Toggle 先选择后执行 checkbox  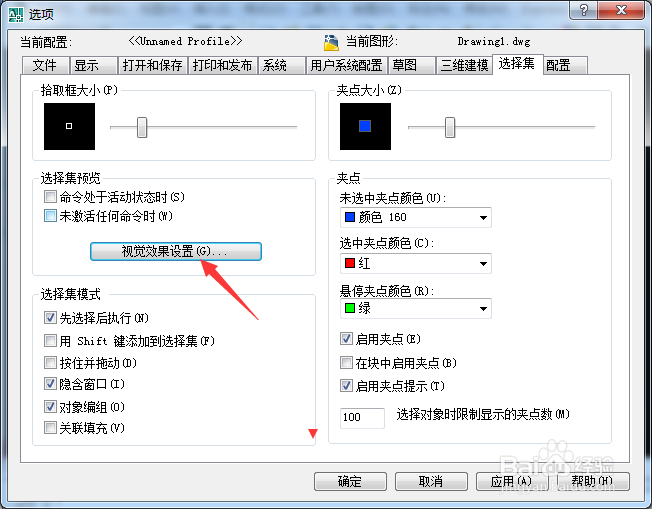pyautogui.click(x=50, y=318)
